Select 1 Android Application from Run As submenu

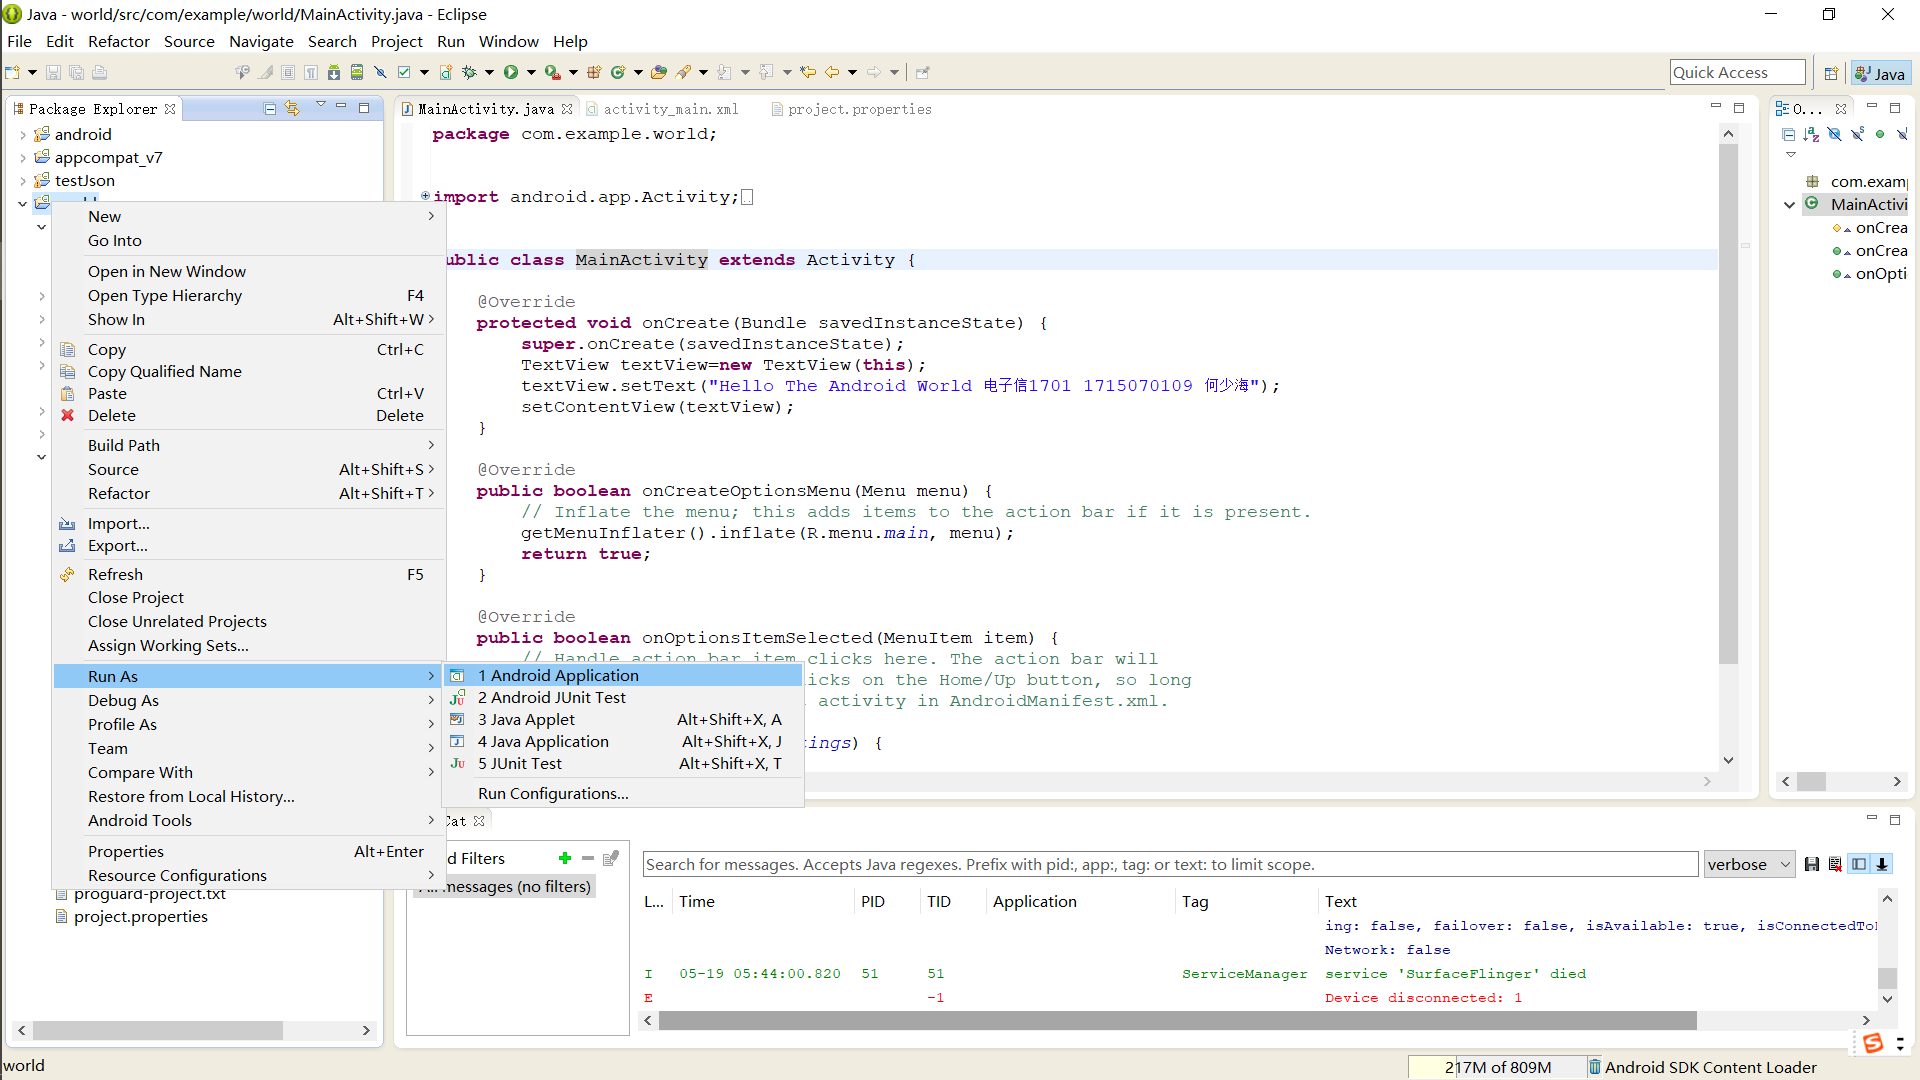coord(558,676)
